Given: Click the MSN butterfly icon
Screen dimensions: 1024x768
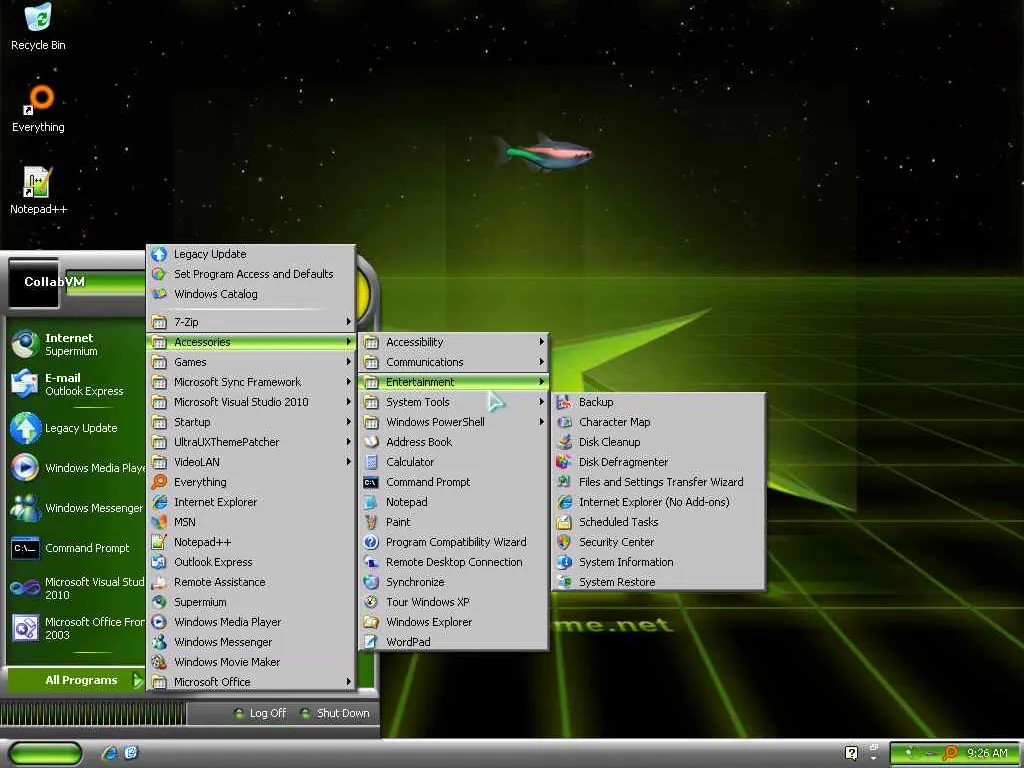Looking at the screenshot, I should point(159,522).
